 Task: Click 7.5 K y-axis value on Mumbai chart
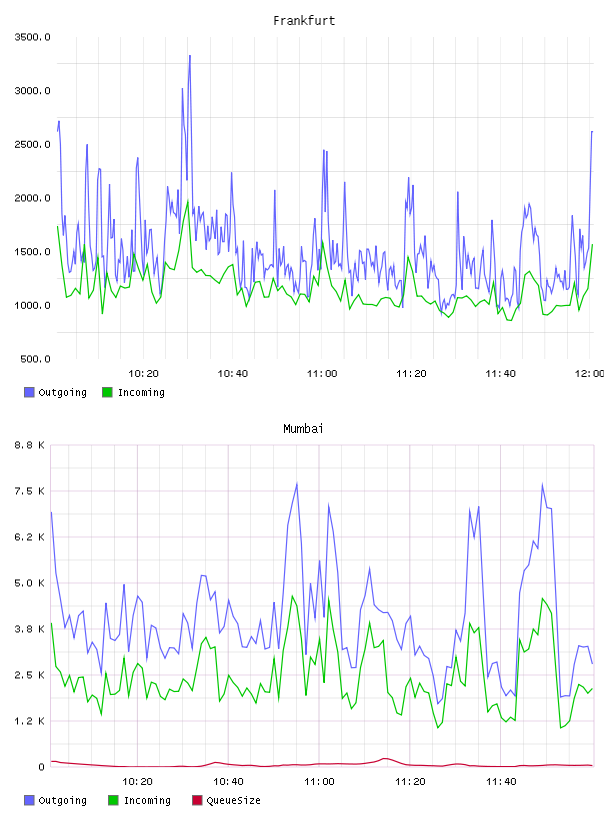(x=29, y=491)
